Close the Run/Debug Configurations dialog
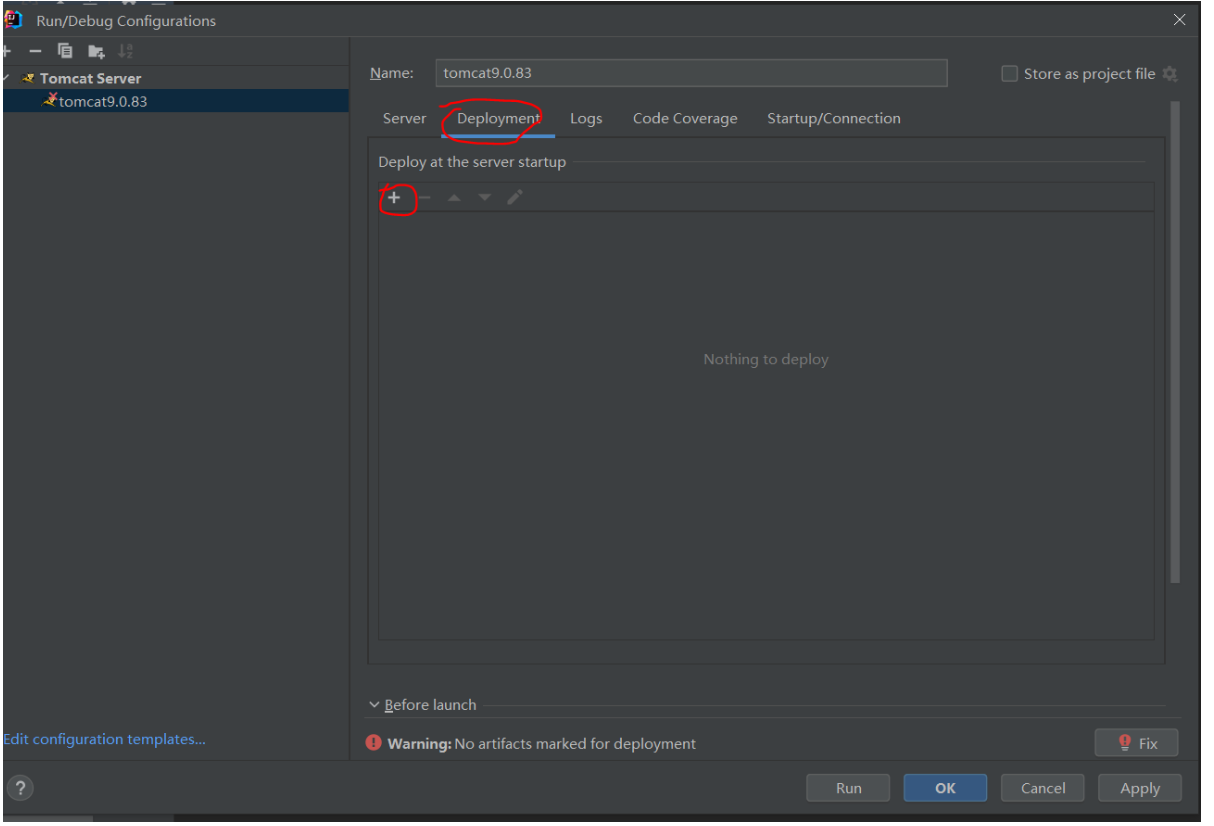 [1180, 20]
